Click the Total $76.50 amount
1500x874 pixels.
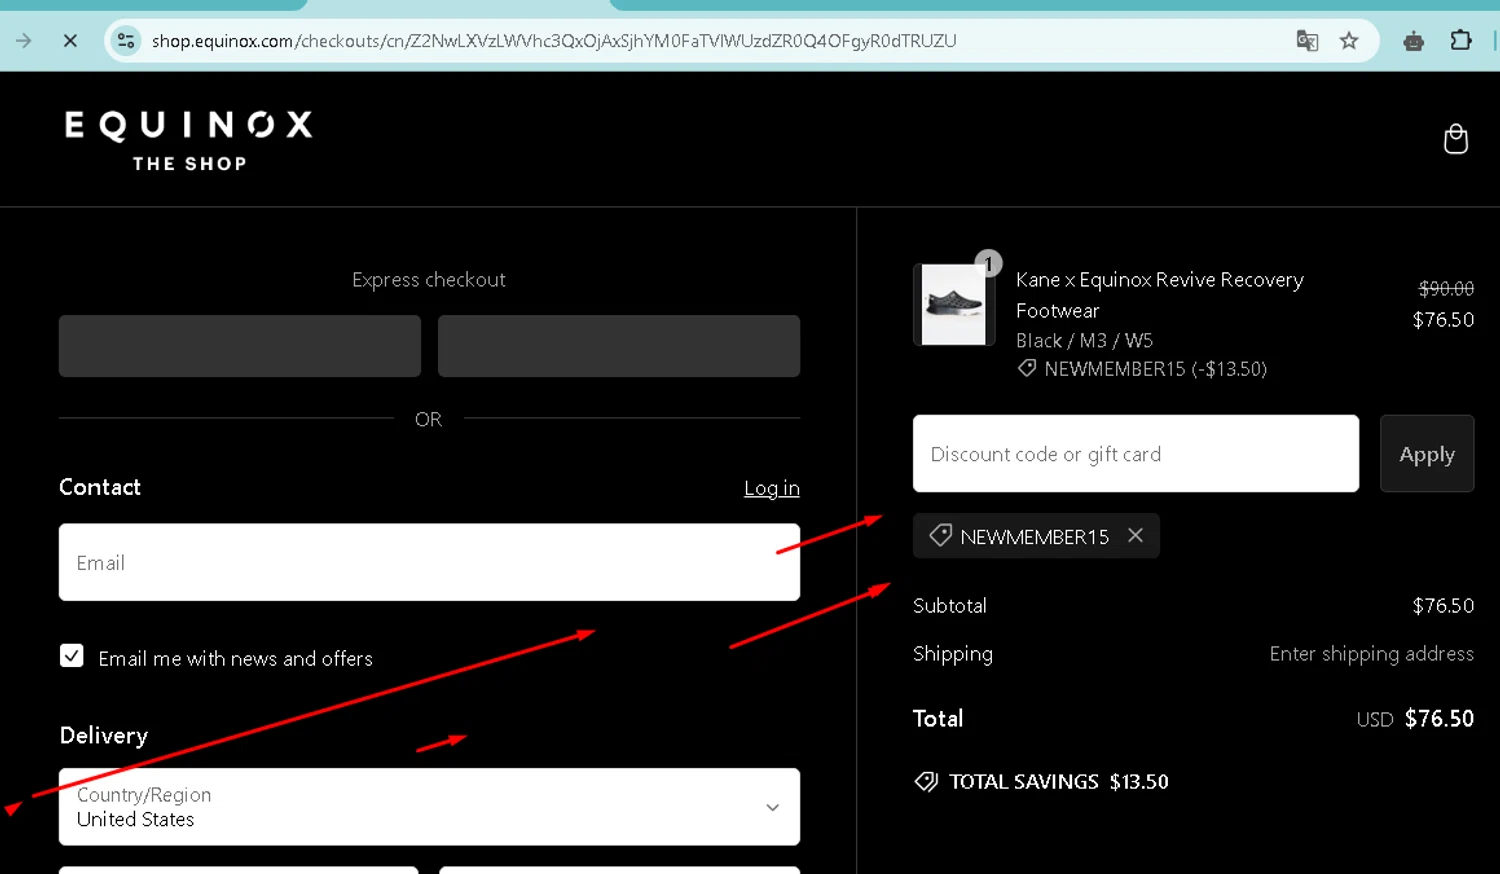(1439, 719)
